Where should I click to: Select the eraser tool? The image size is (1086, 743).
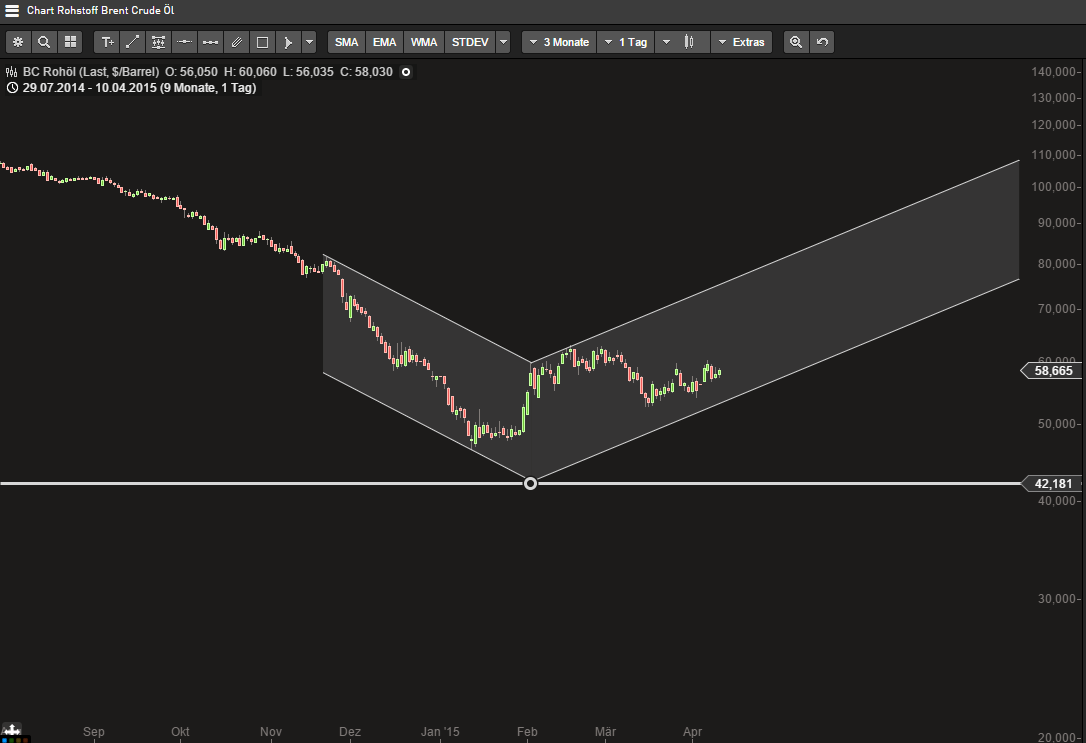[236, 42]
